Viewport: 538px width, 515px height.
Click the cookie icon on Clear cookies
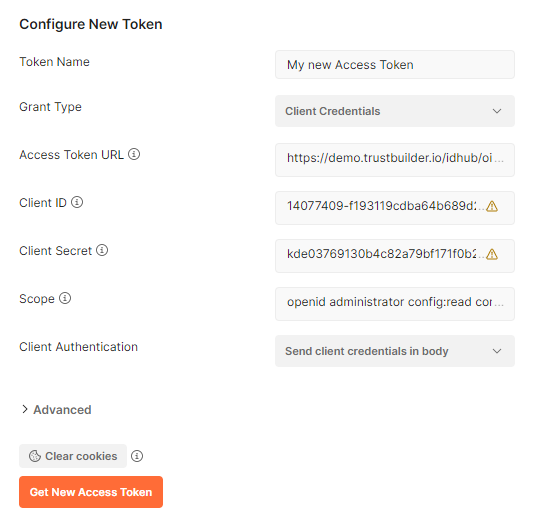click(x=35, y=456)
